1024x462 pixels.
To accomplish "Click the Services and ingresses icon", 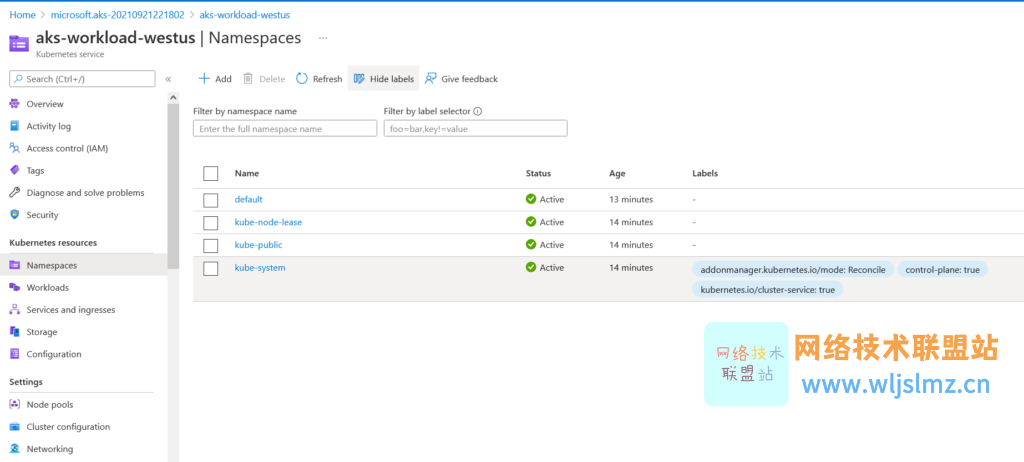I will pos(14,310).
